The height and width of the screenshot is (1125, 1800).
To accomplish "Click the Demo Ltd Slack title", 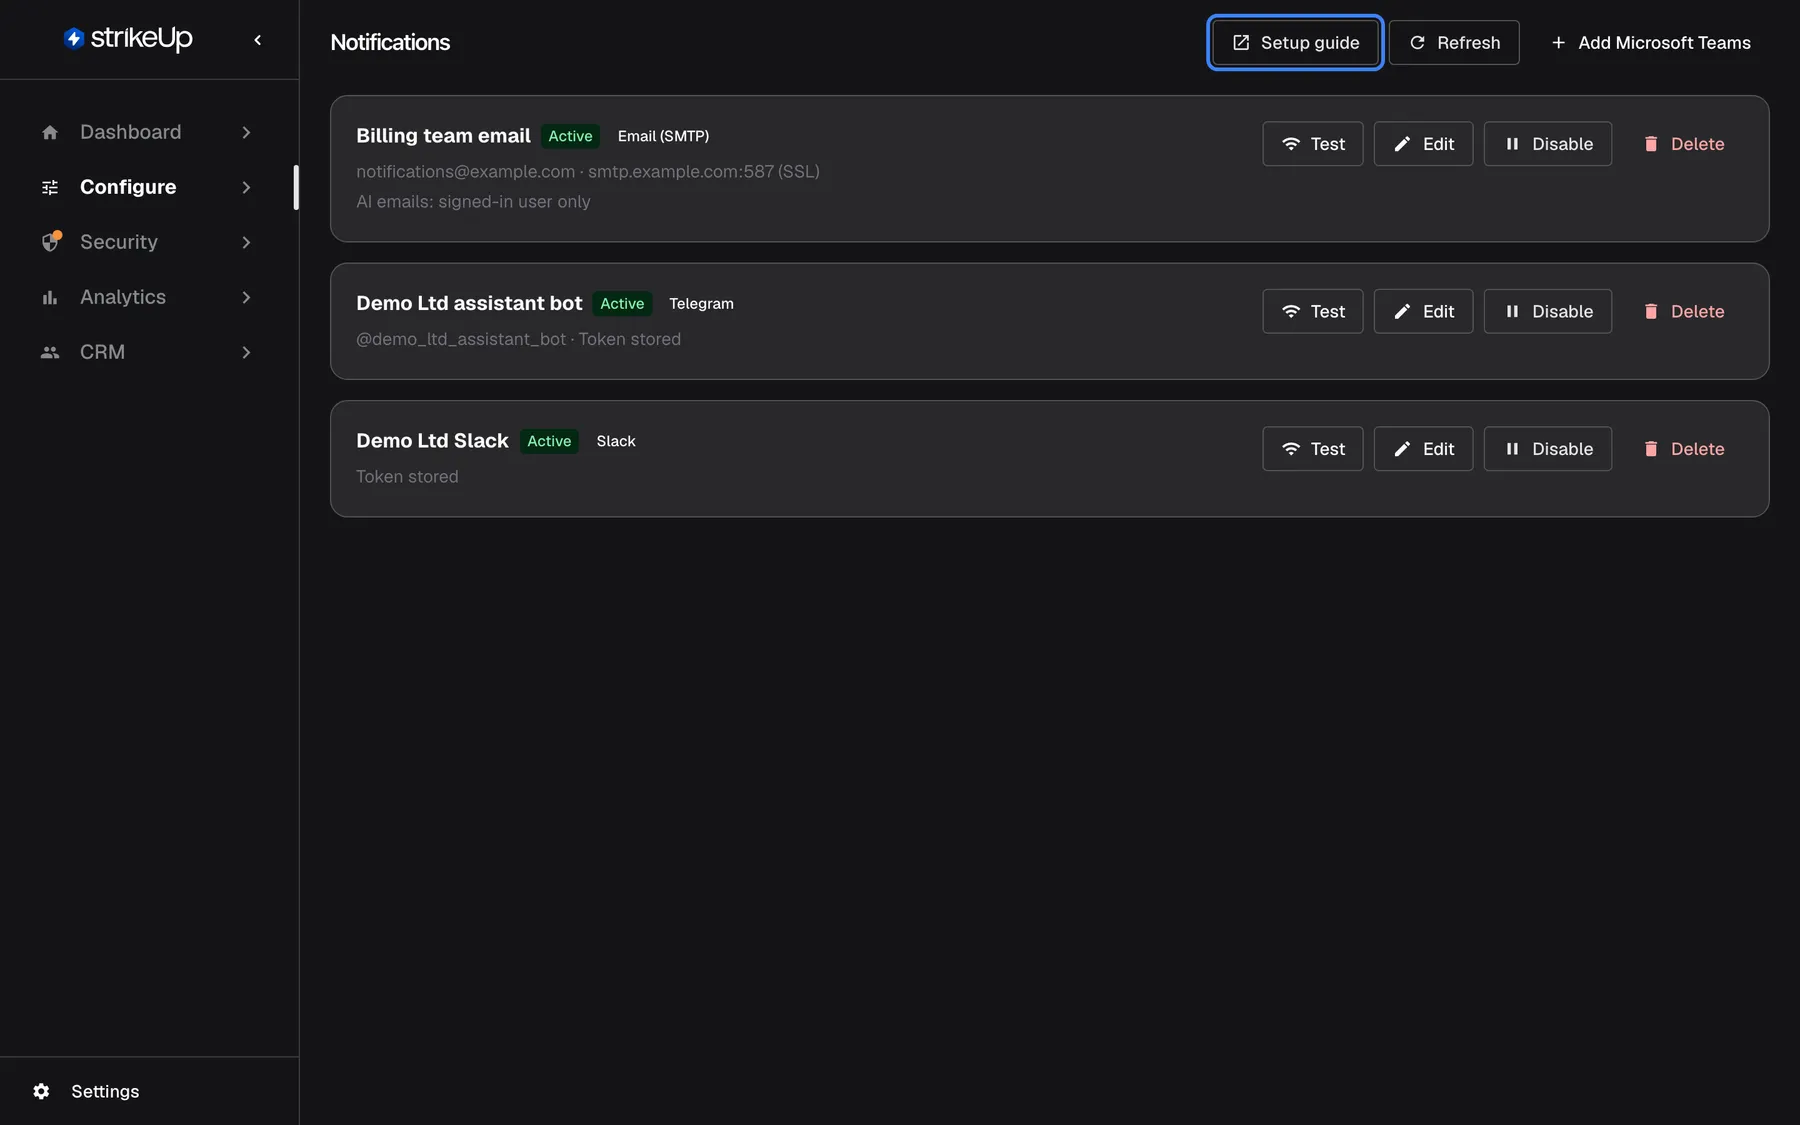I will tap(432, 441).
